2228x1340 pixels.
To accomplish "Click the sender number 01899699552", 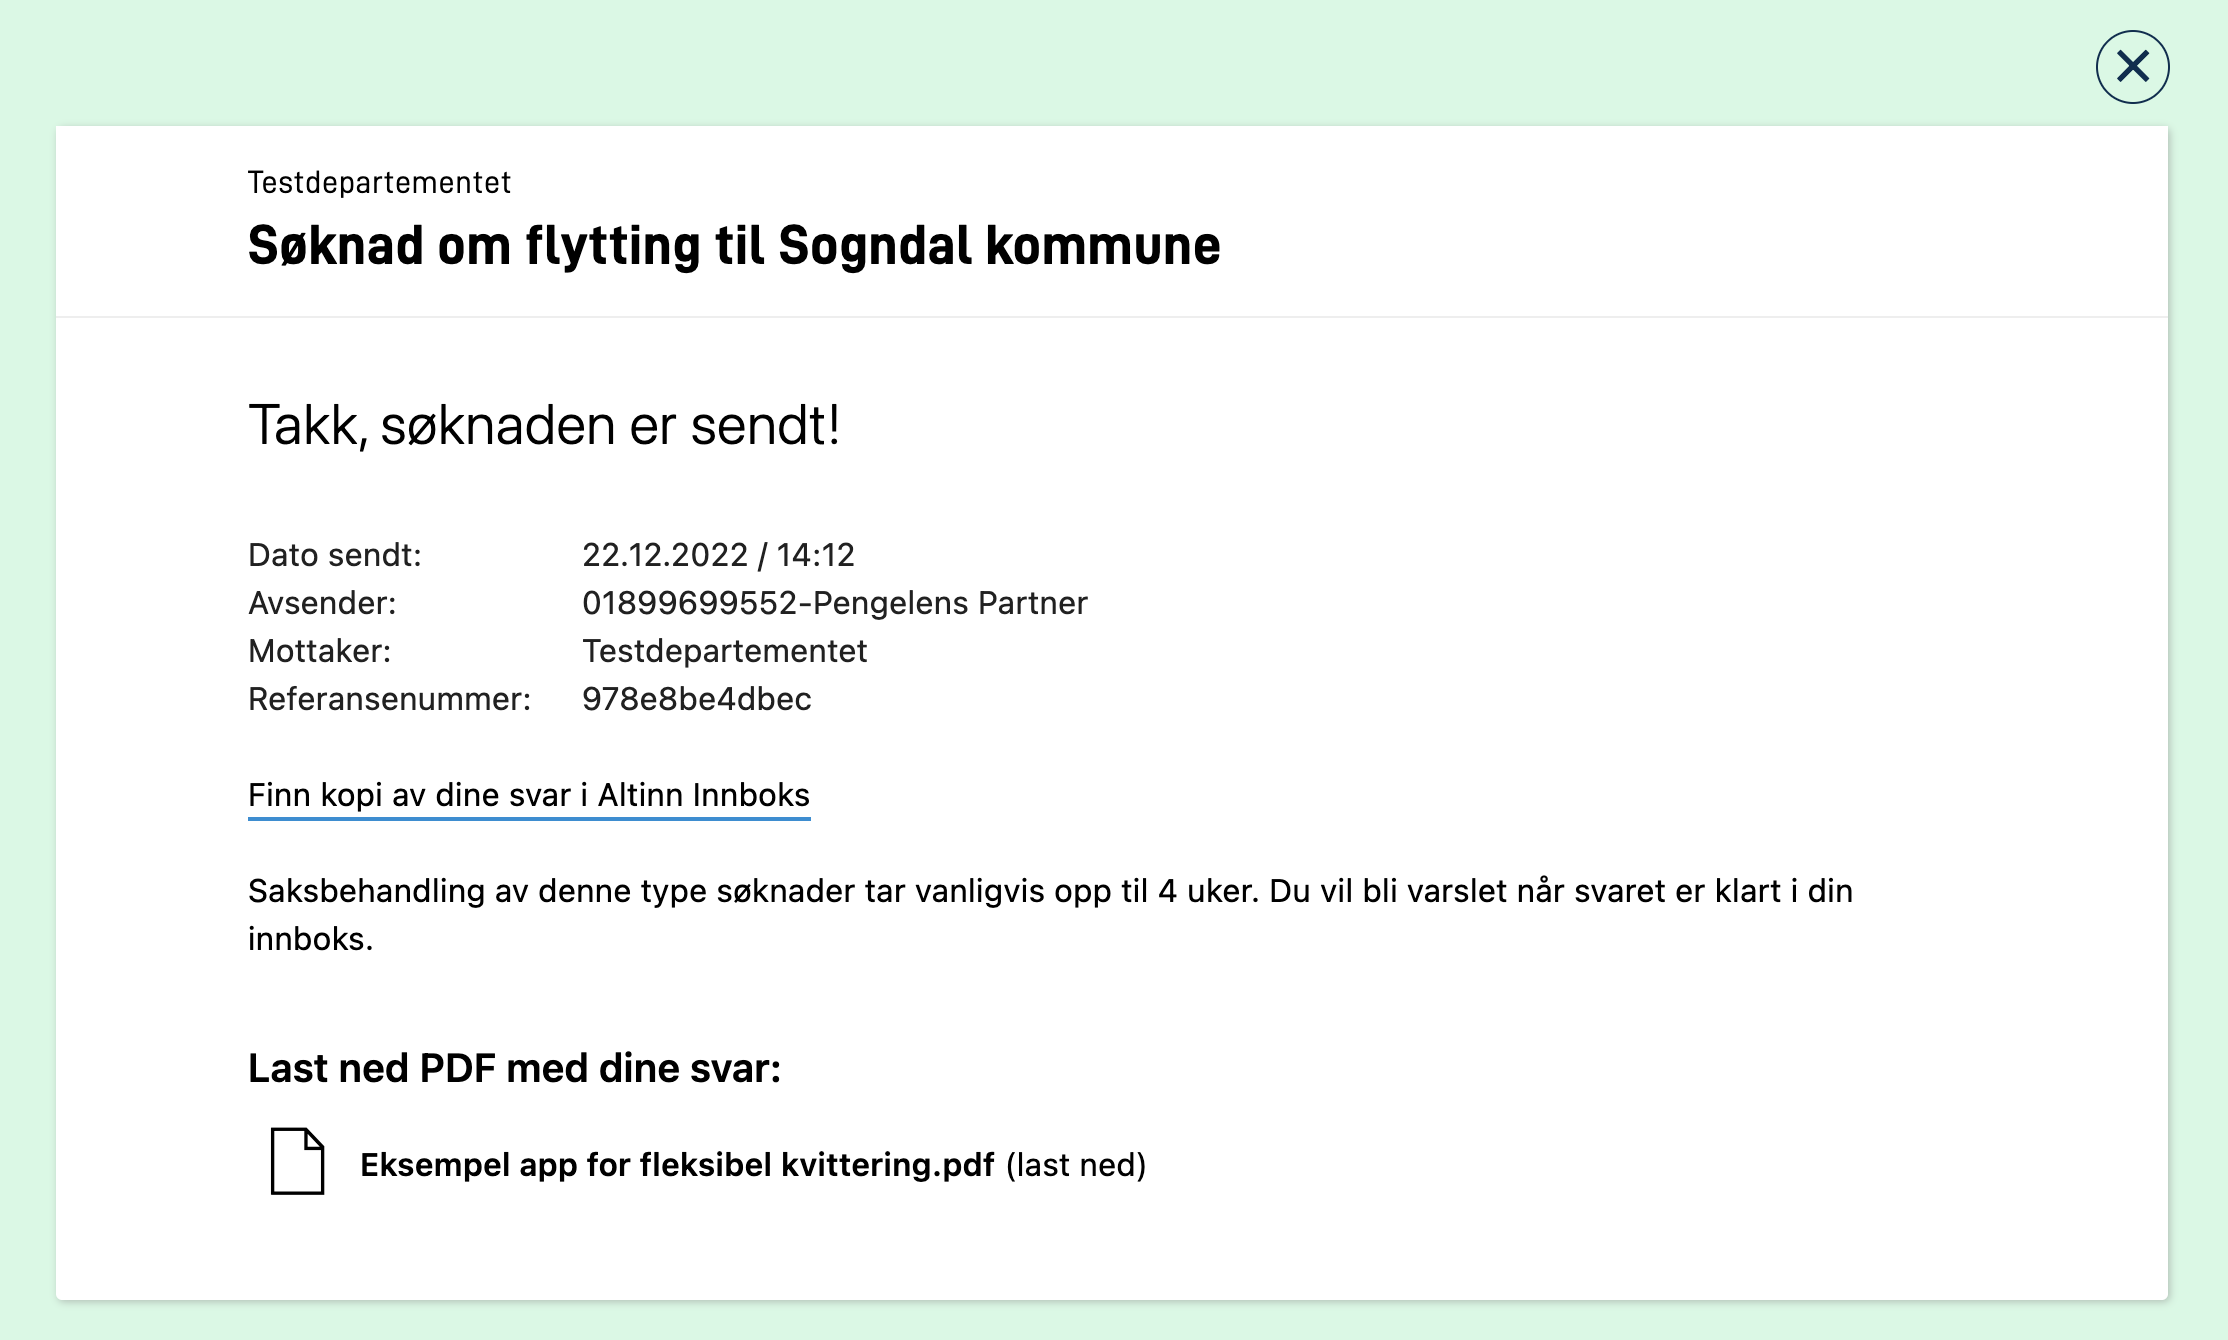I will [689, 603].
